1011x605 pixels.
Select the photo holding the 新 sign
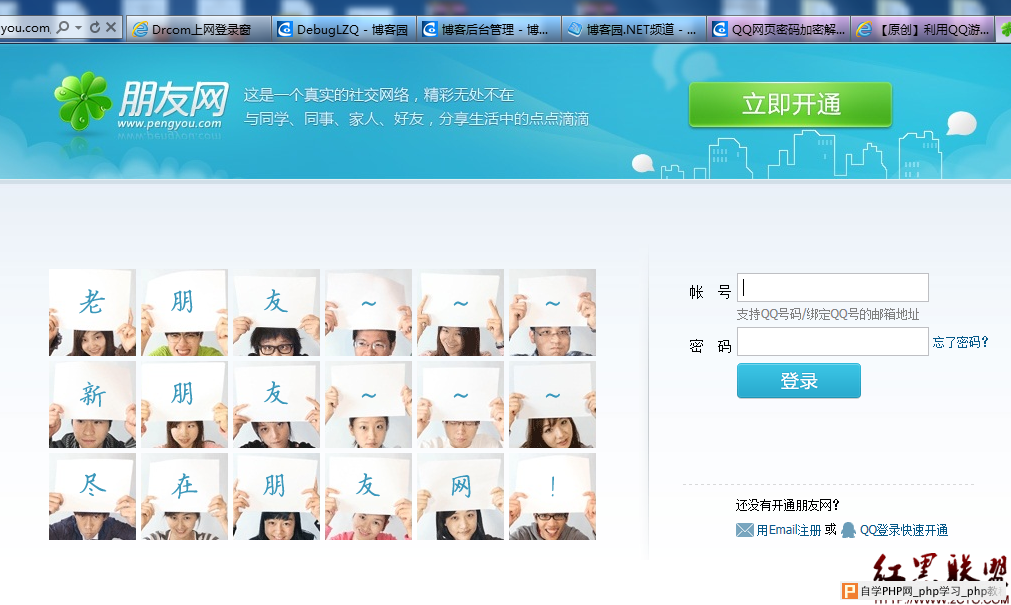[92, 404]
